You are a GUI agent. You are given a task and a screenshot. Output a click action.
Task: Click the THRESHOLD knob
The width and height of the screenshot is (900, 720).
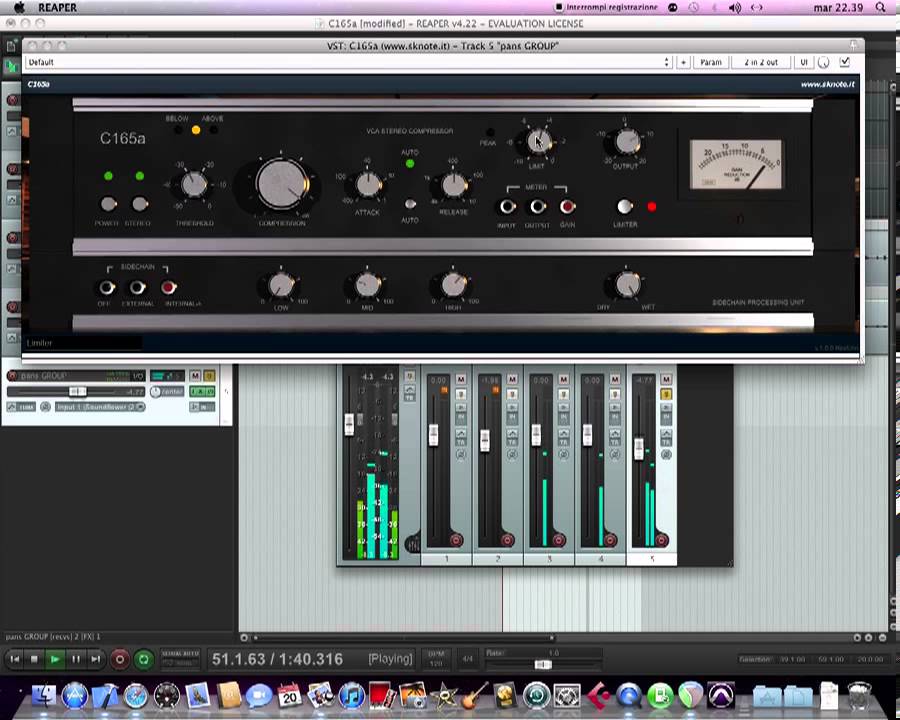(194, 185)
